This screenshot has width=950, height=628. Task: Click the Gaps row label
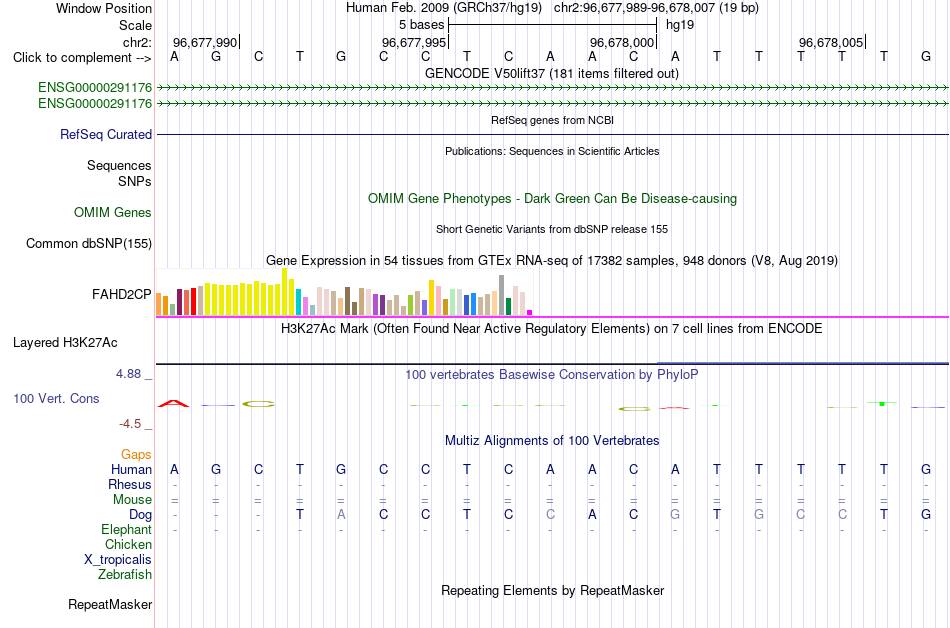click(136, 454)
